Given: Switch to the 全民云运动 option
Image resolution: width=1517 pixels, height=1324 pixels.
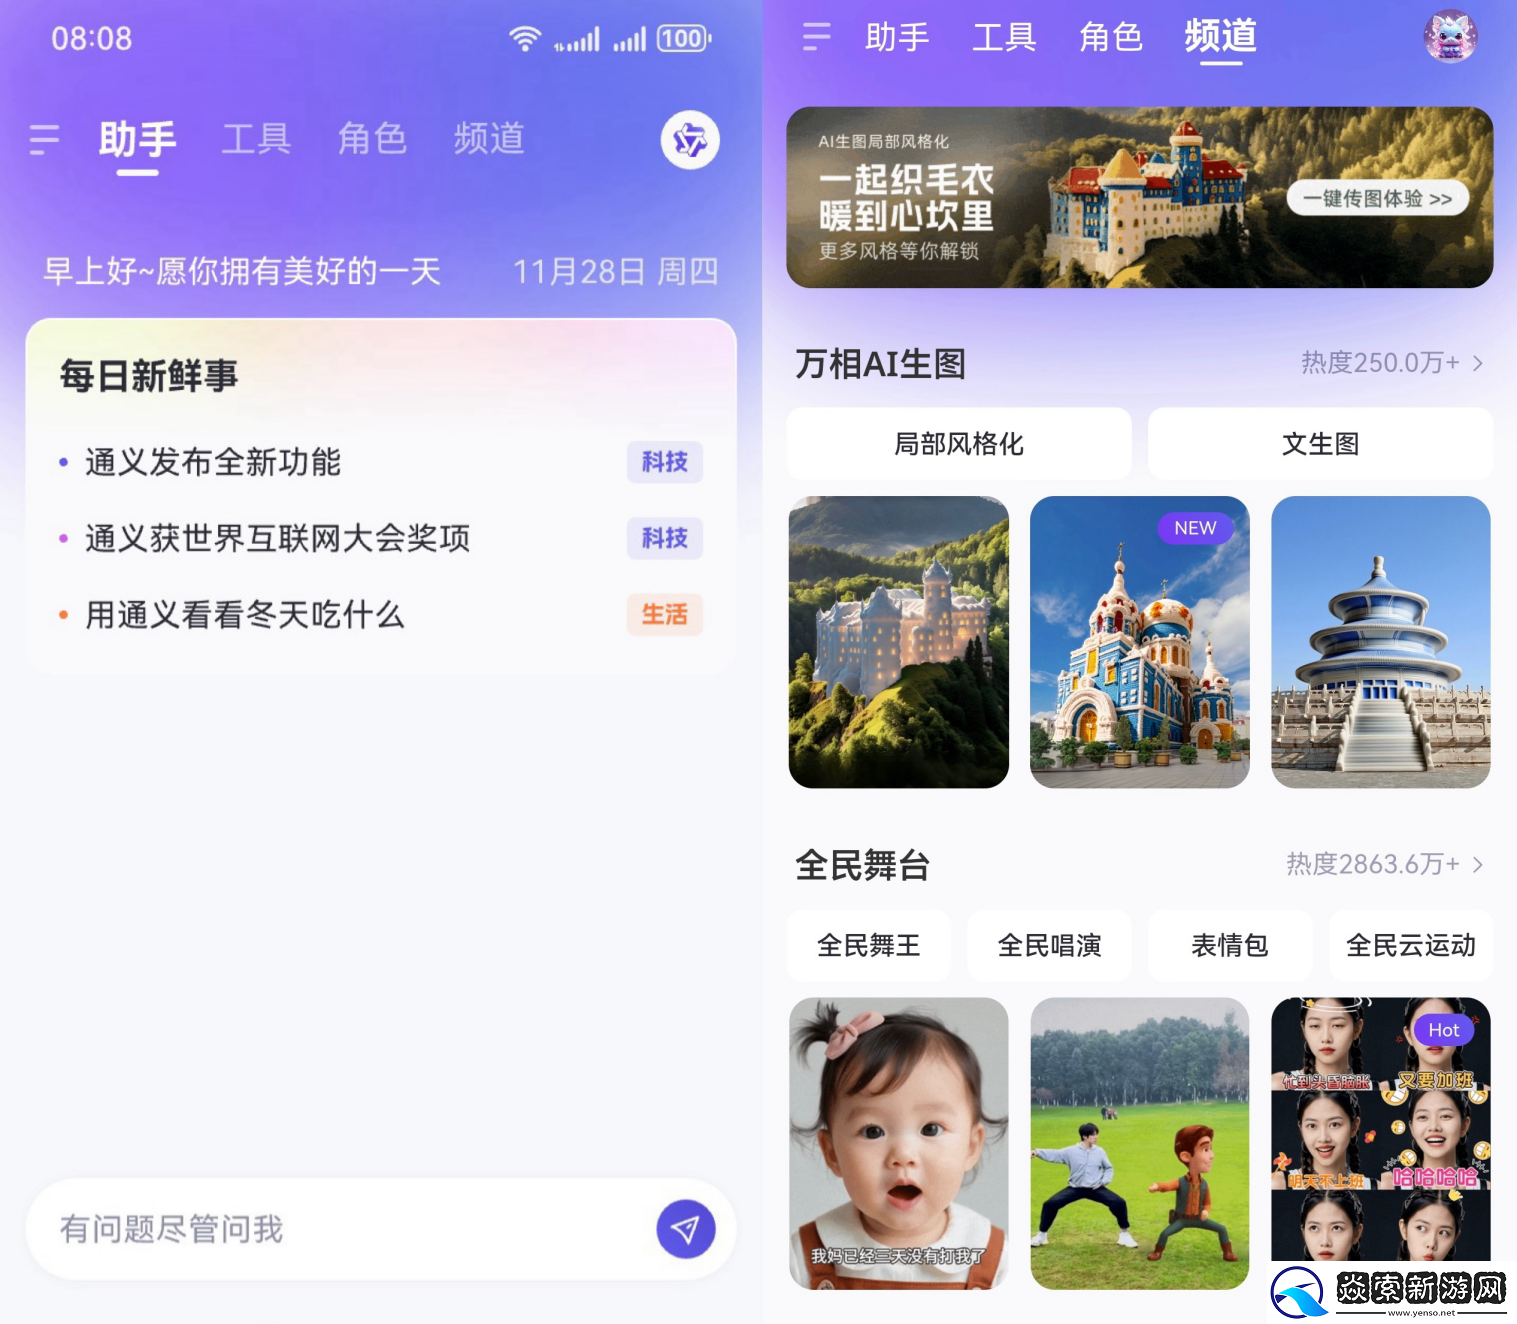Looking at the screenshot, I should coord(1411,944).
